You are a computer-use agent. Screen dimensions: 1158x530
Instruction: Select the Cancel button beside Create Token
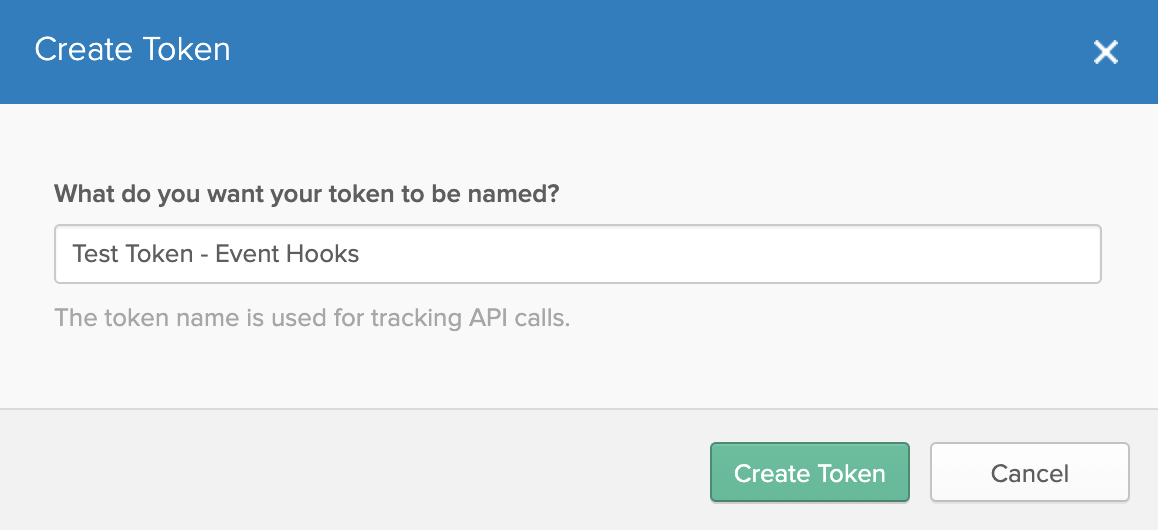1029,473
